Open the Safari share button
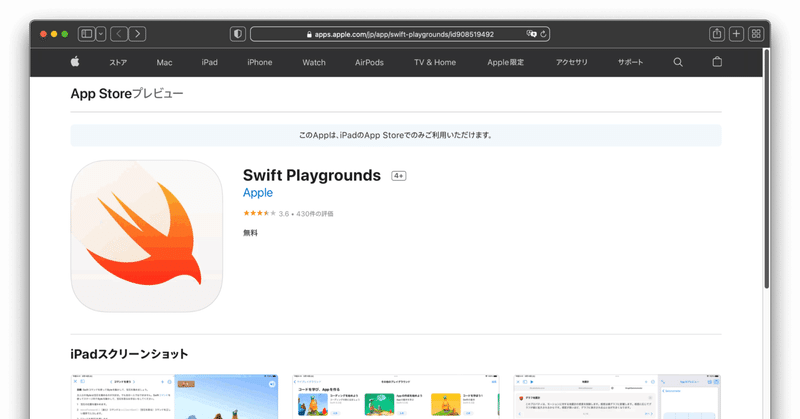This screenshot has height=419, width=800. coord(717,34)
